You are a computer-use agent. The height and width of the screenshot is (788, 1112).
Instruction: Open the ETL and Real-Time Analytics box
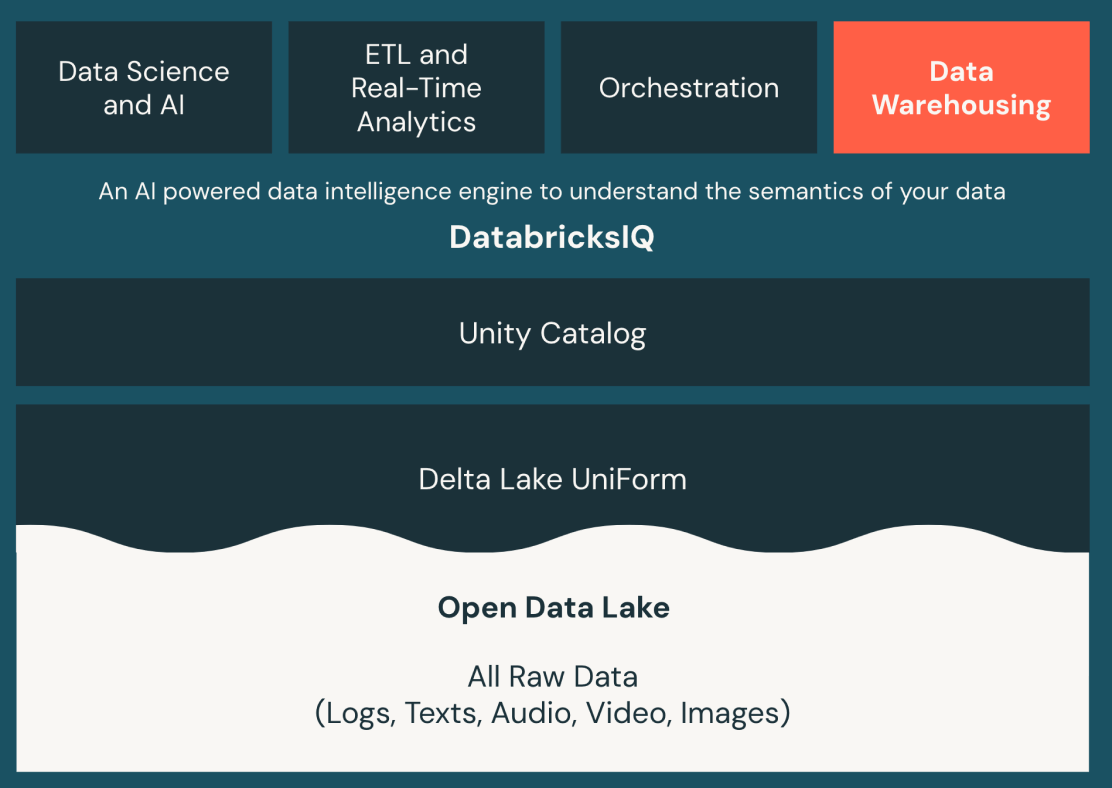pyautogui.click(x=416, y=88)
